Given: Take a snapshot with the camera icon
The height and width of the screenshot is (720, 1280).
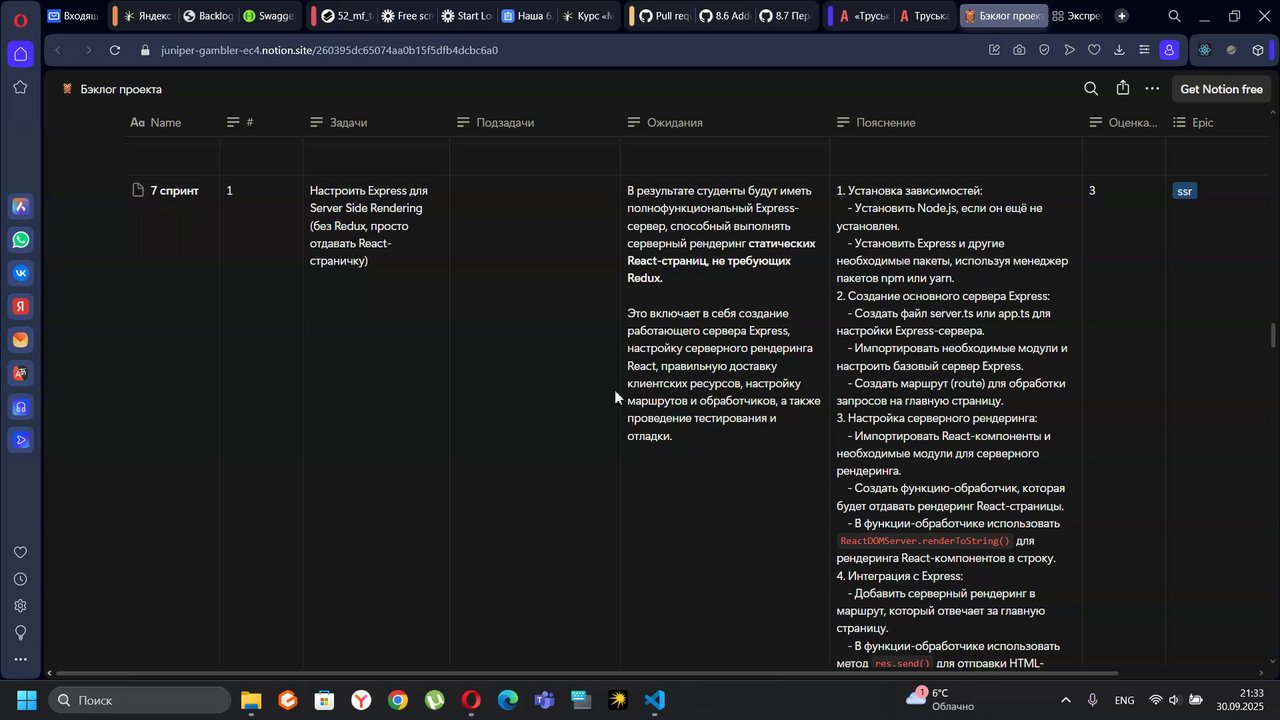Looking at the screenshot, I should (1019, 50).
